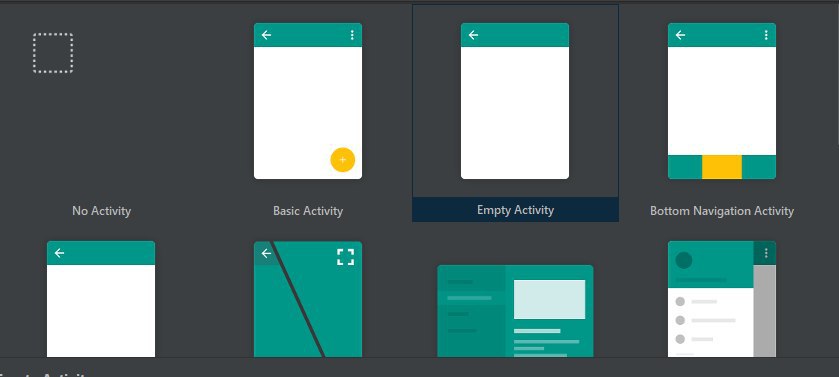The width and height of the screenshot is (839, 377).
Task: Click the three-dot menu in navigation drawer preview
Action: click(766, 253)
